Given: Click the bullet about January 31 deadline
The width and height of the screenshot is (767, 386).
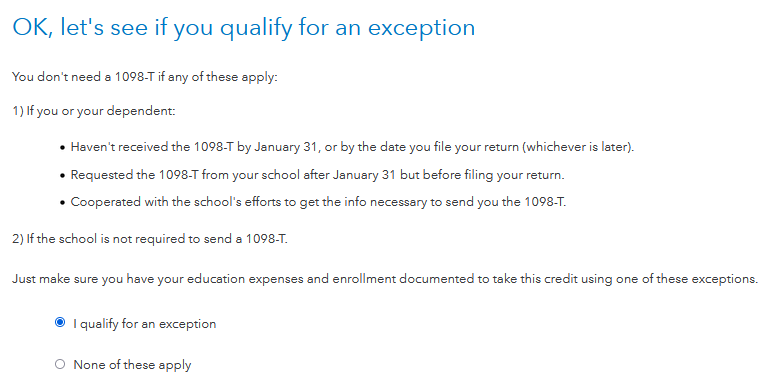Looking at the screenshot, I should coord(352,147).
